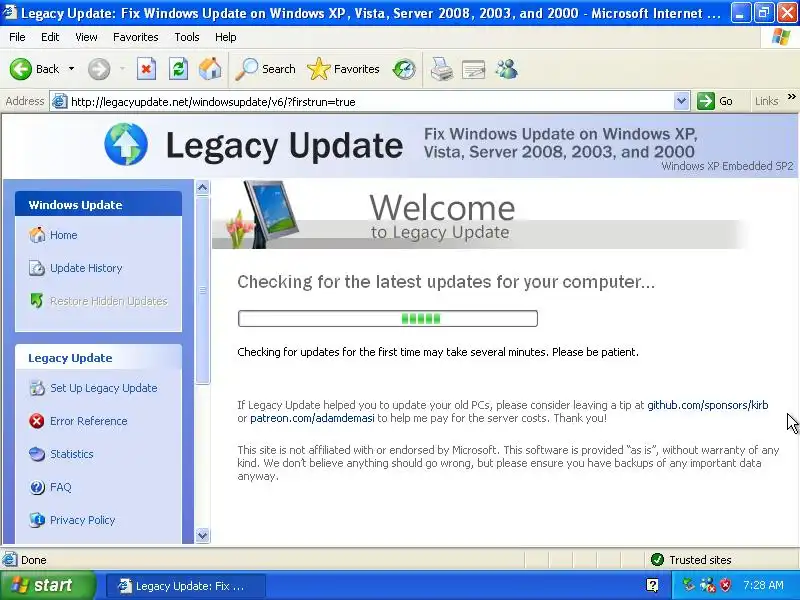Open the Windows start button
Screen dimensions: 800x600
47,585
